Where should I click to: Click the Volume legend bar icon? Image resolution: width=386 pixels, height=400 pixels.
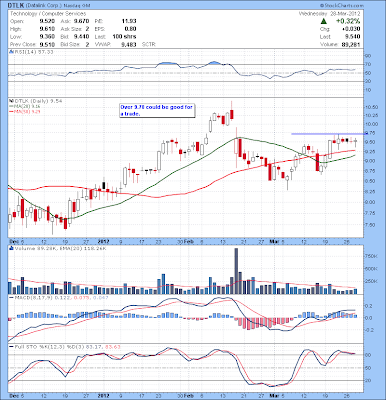11,248
